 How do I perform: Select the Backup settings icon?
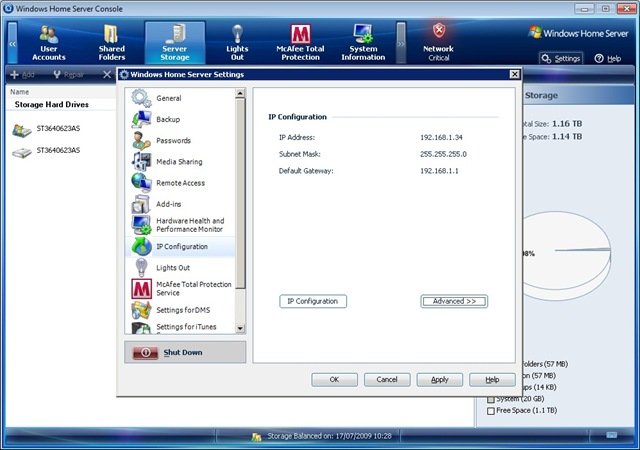pos(141,119)
